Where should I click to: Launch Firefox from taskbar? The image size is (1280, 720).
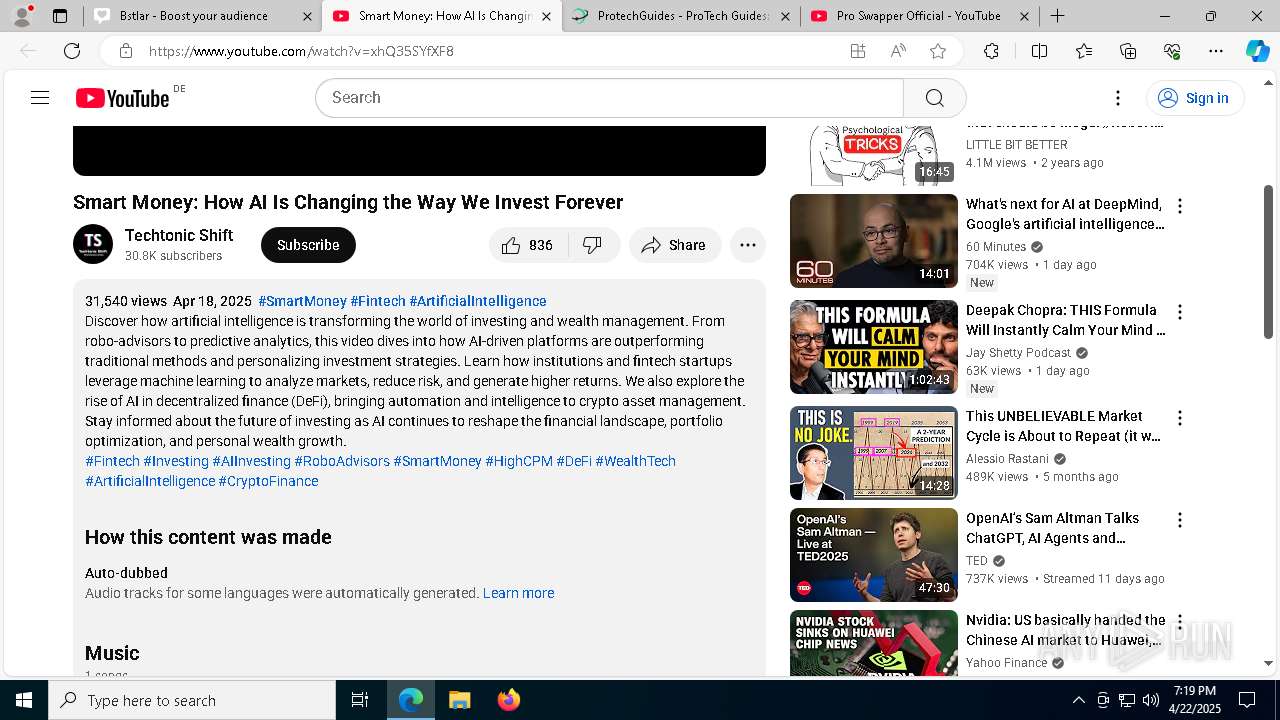508,700
